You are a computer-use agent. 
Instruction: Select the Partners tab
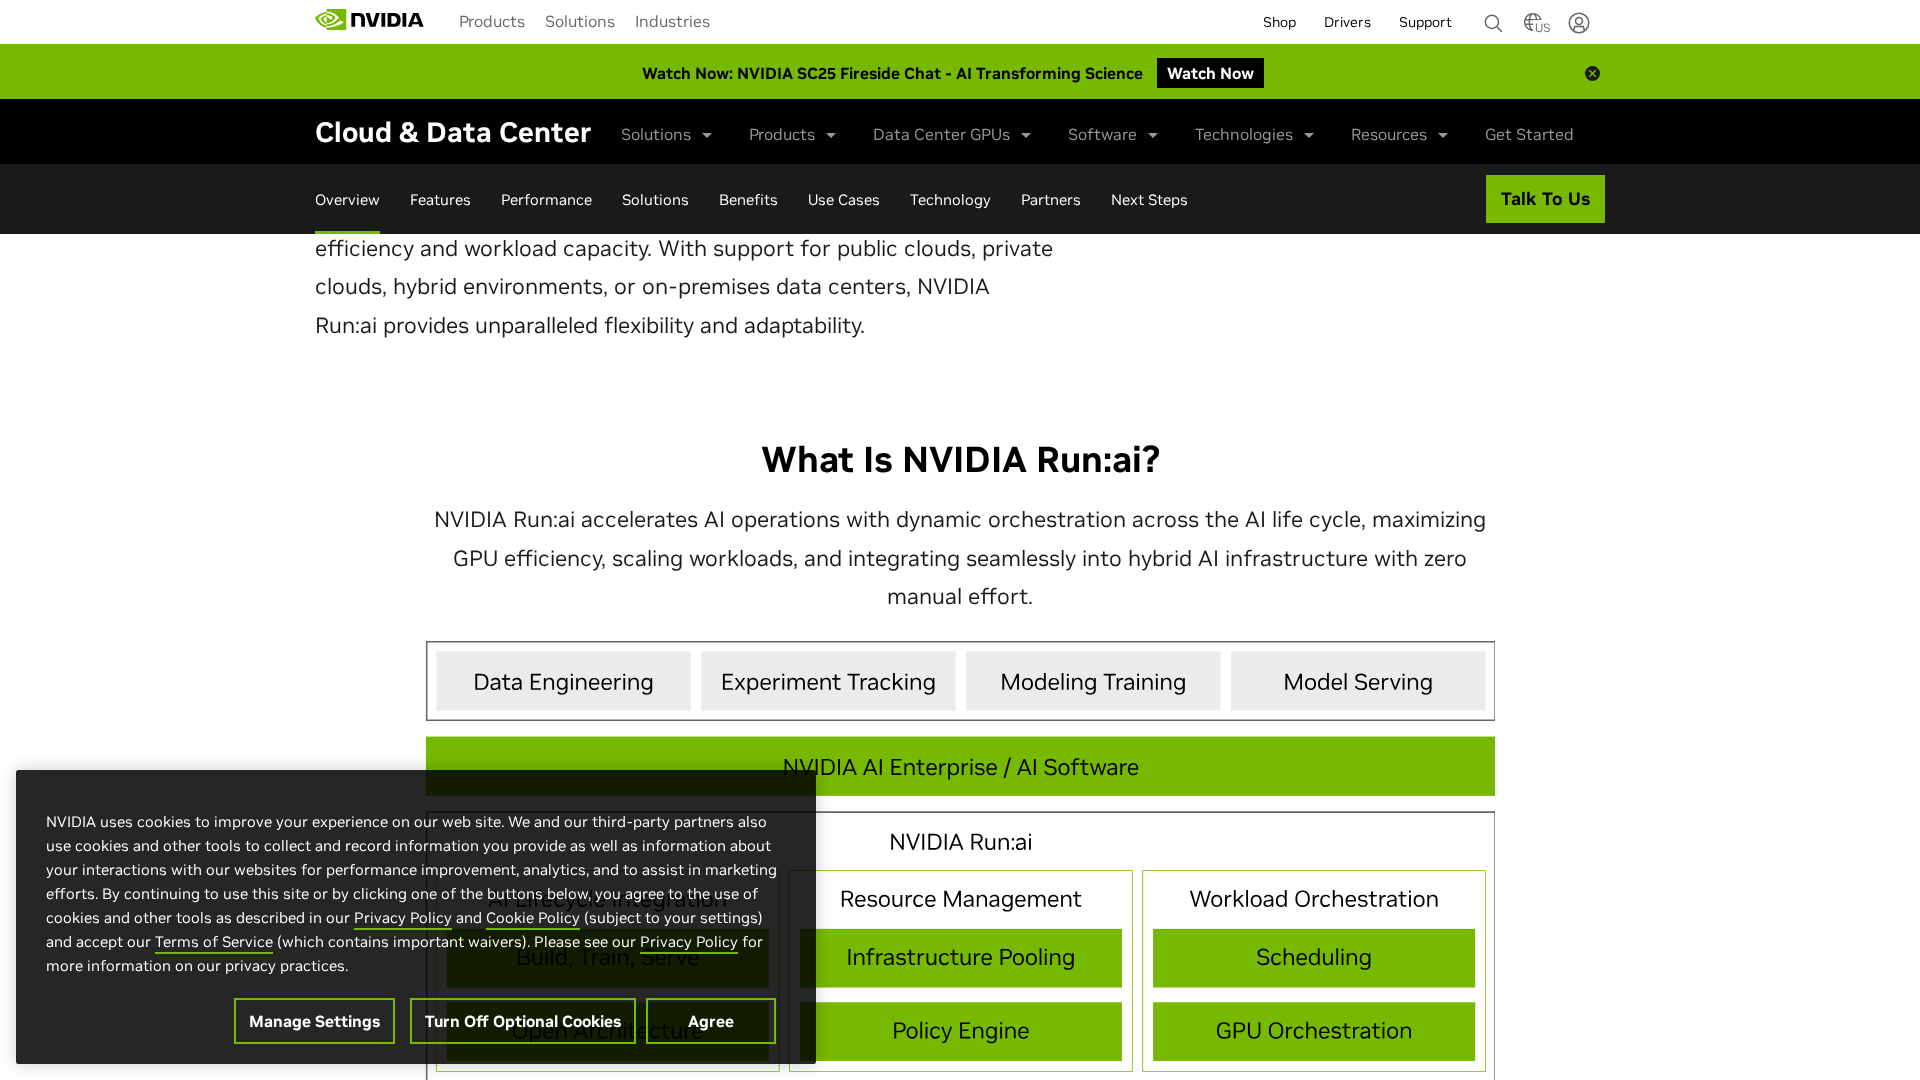point(1050,200)
